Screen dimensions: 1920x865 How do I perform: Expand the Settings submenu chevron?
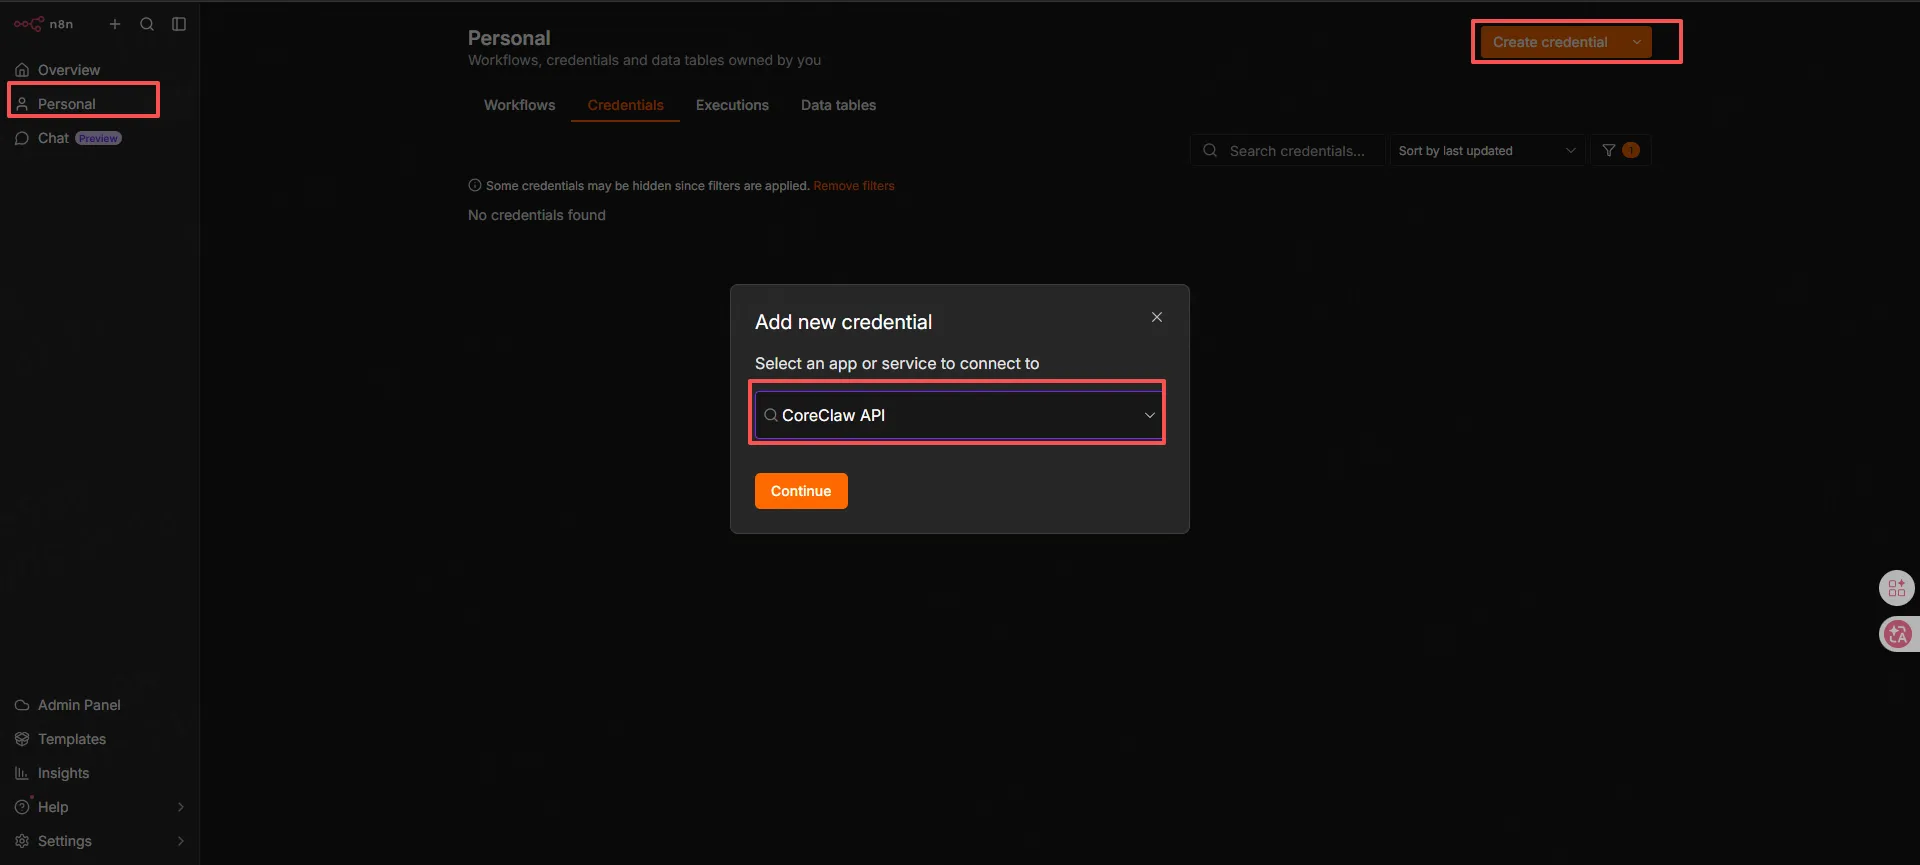(181, 841)
